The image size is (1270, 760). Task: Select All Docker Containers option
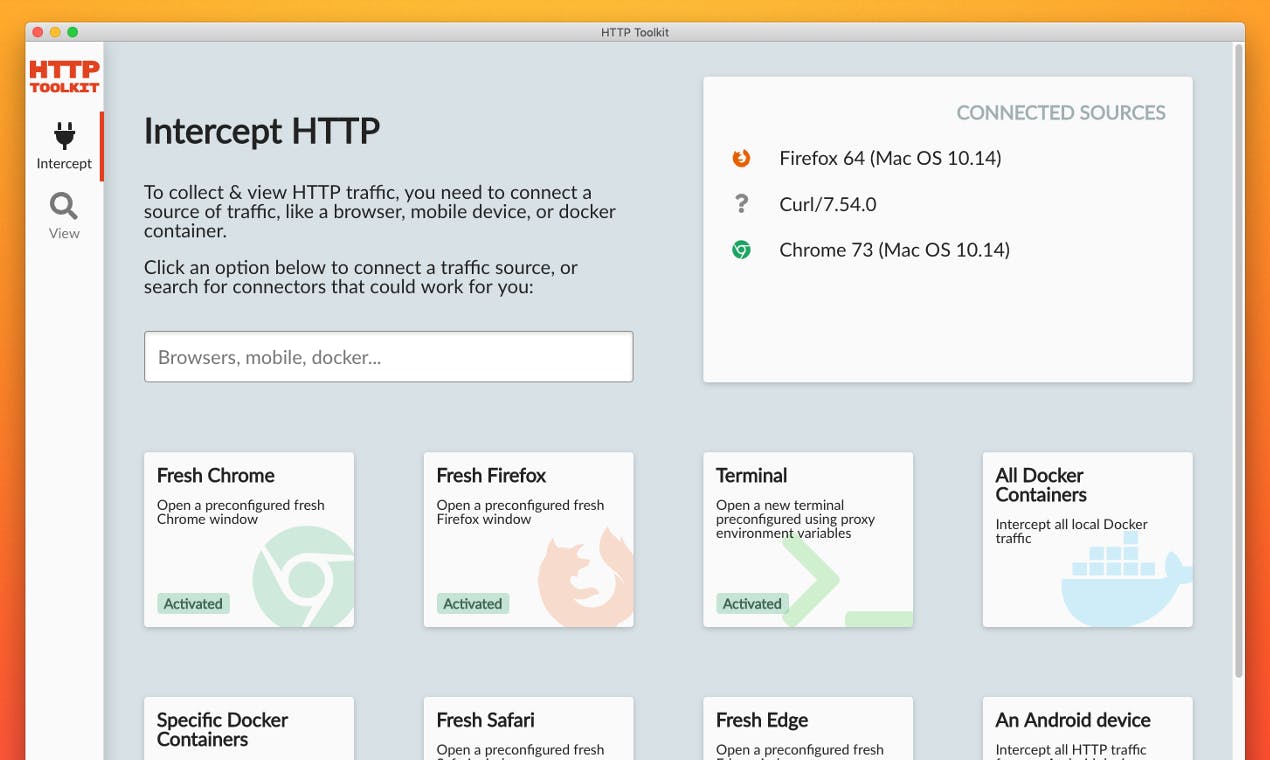tap(1088, 540)
